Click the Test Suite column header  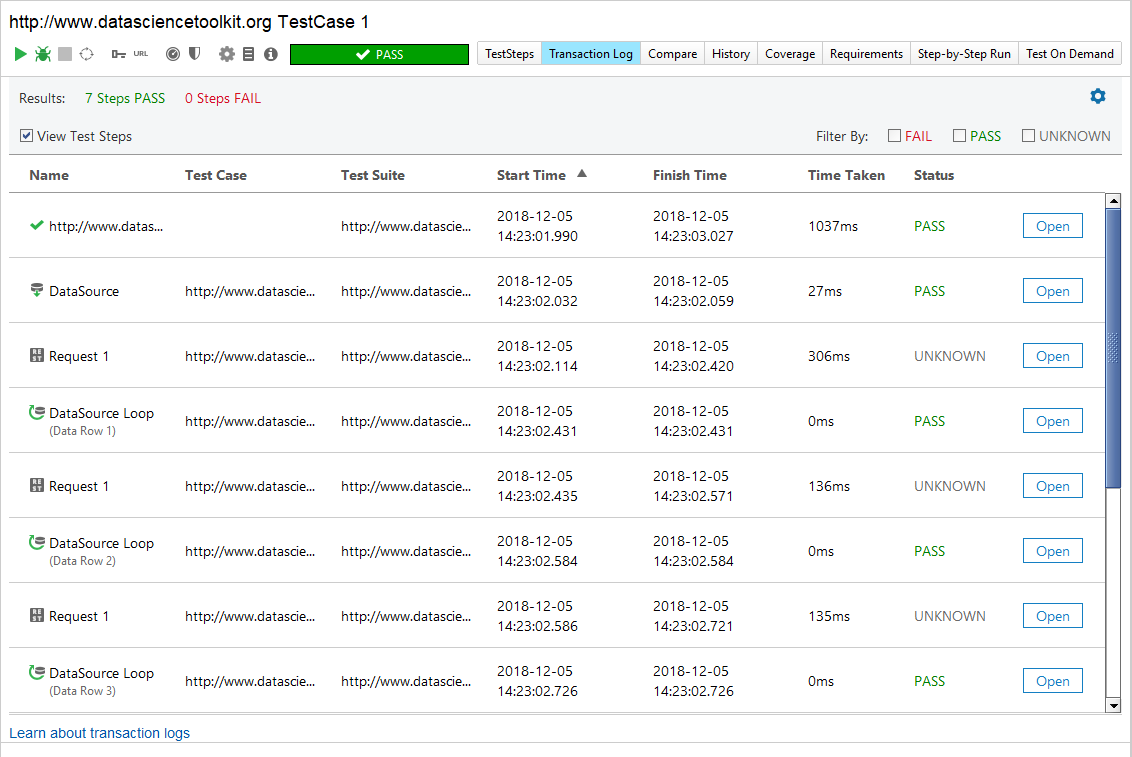(373, 175)
